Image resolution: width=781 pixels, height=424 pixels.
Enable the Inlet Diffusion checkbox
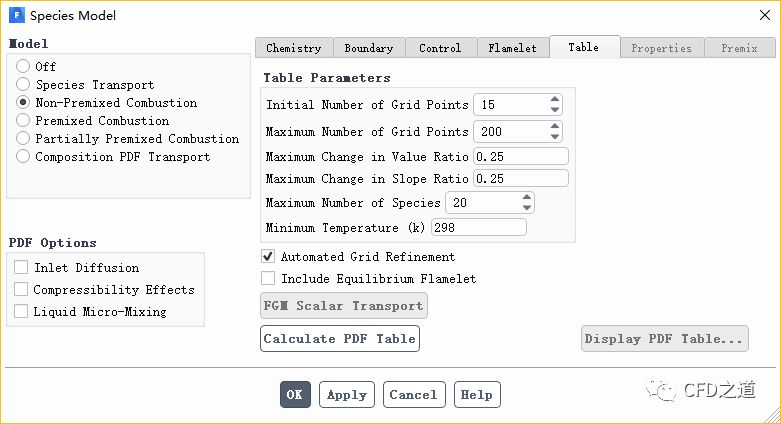click(22, 268)
